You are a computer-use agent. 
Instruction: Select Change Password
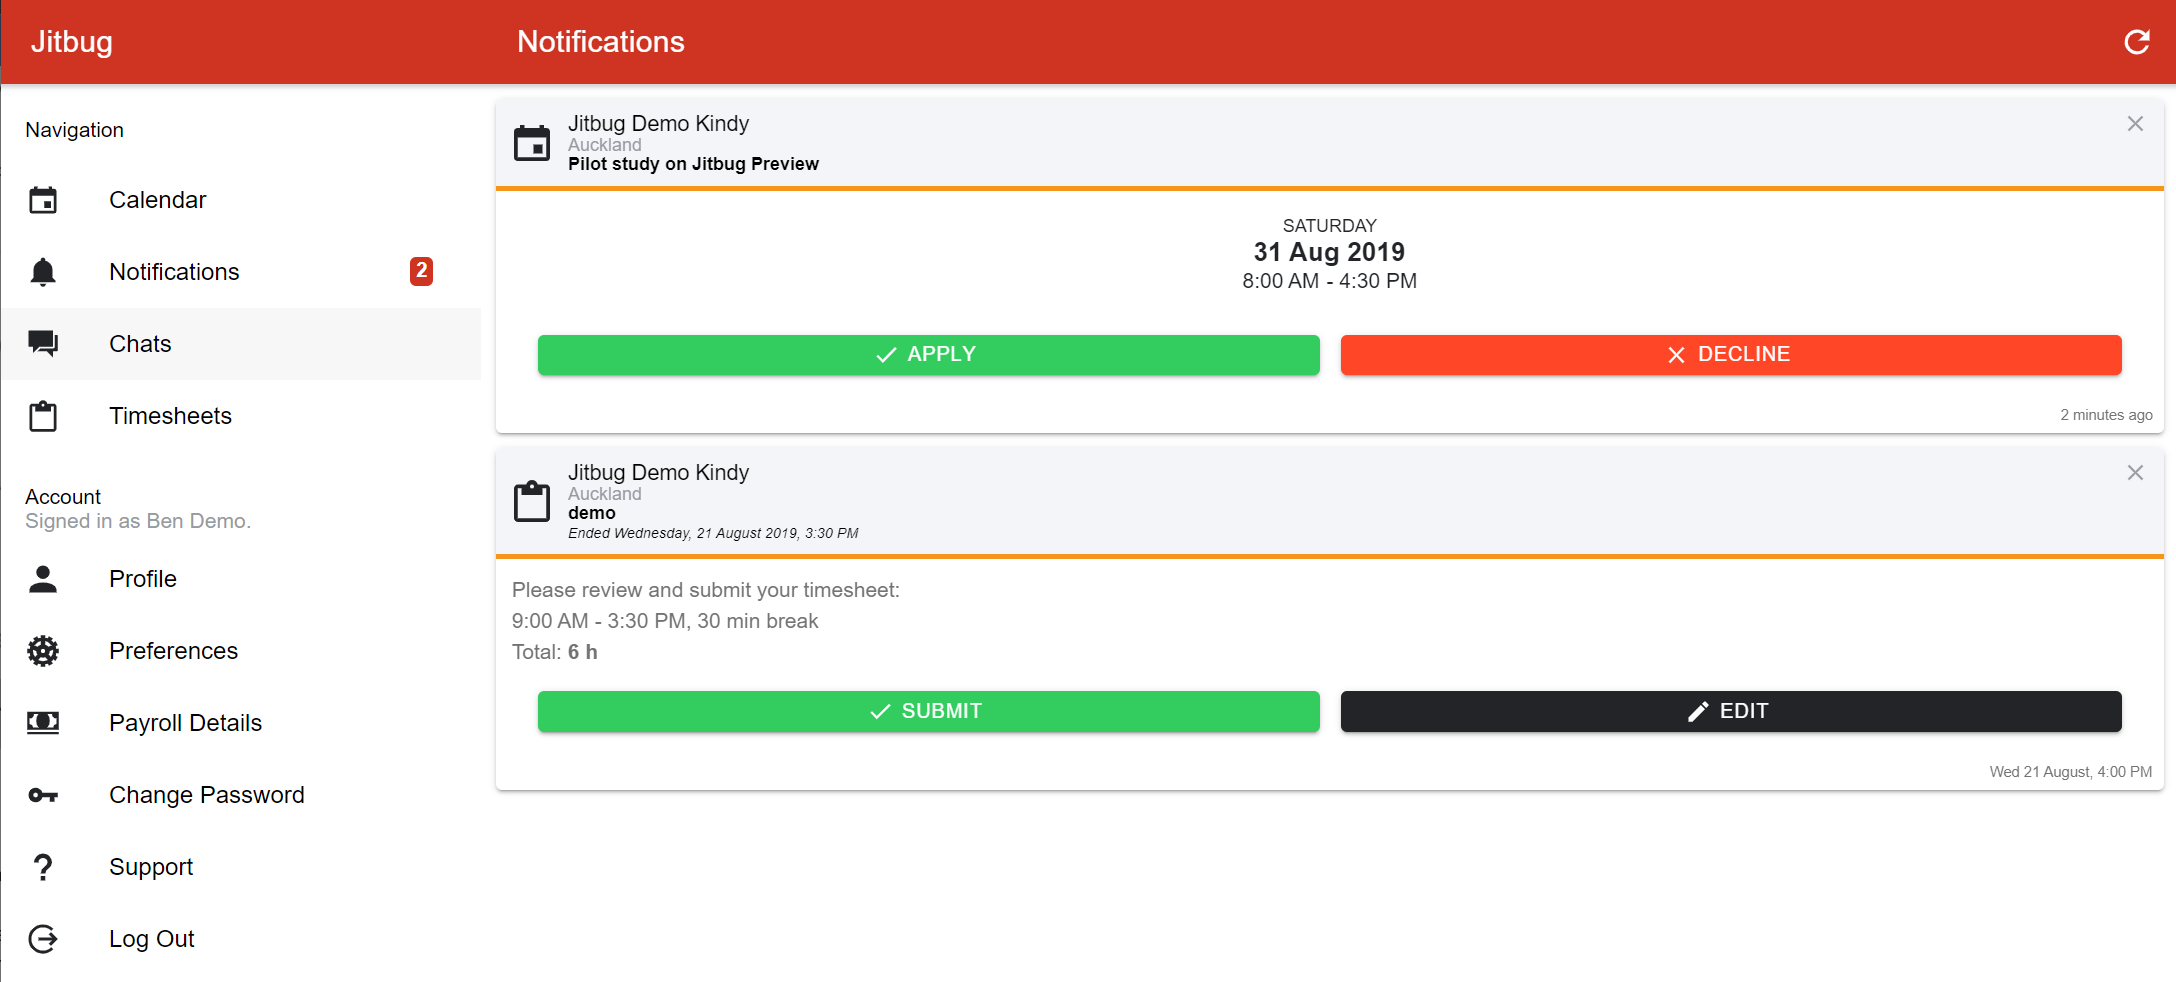click(241, 795)
